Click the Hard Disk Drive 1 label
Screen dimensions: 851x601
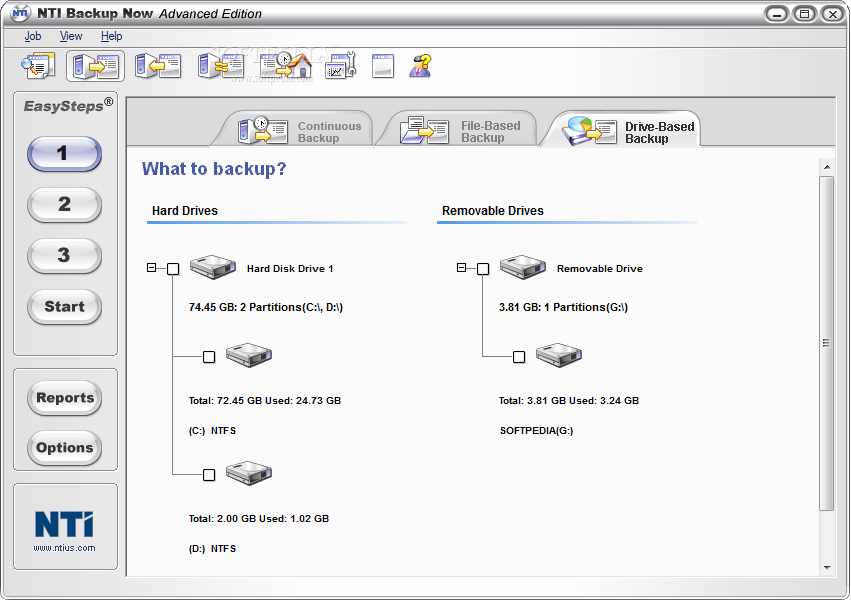(x=290, y=269)
